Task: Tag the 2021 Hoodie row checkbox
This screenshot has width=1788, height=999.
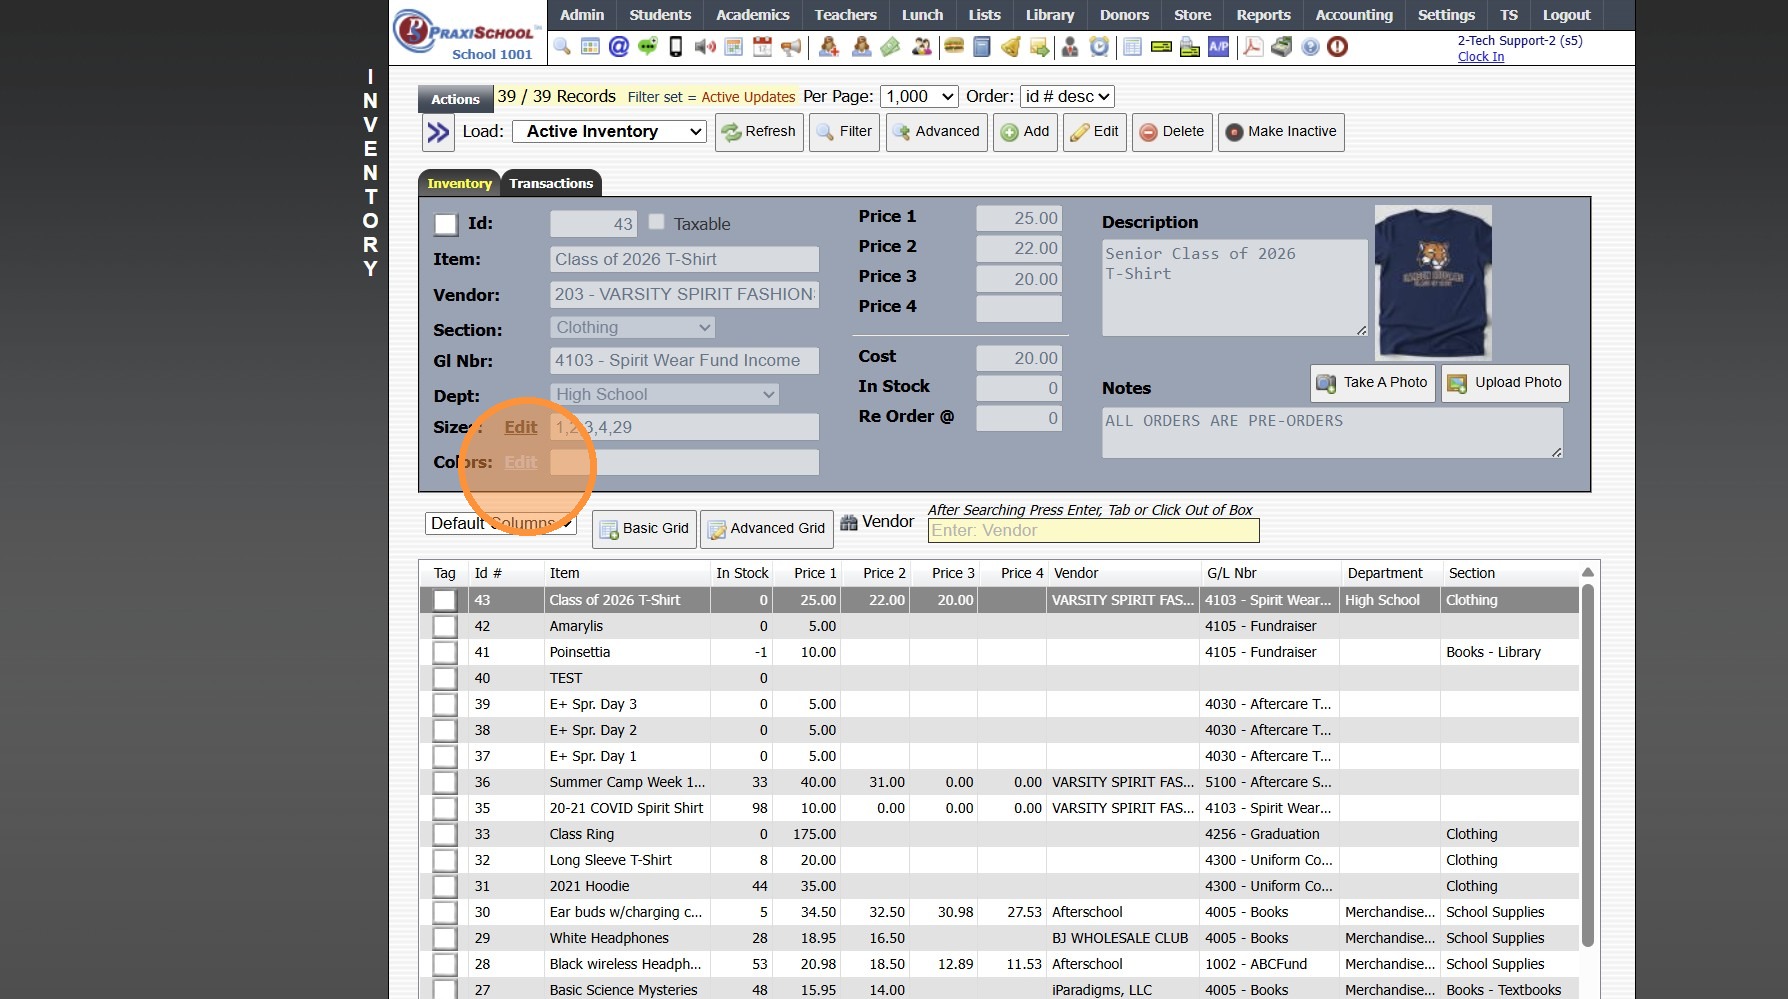Action: (444, 886)
